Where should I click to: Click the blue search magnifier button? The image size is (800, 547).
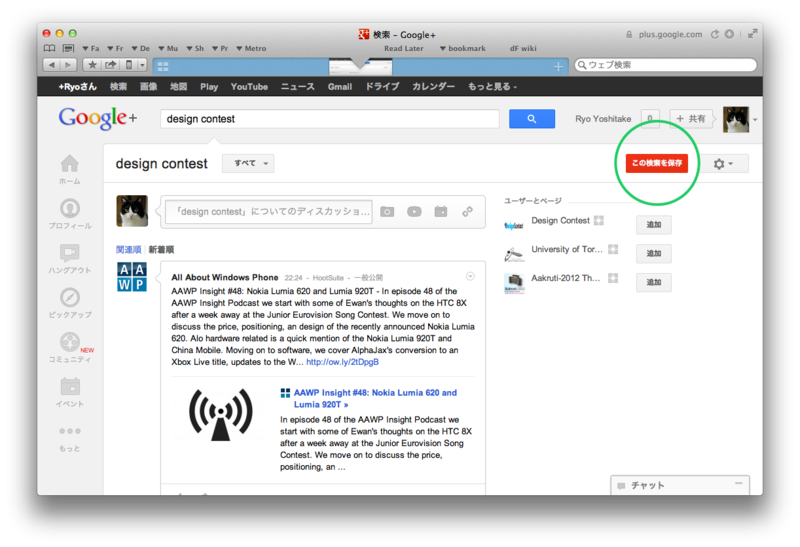pyautogui.click(x=532, y=119)
